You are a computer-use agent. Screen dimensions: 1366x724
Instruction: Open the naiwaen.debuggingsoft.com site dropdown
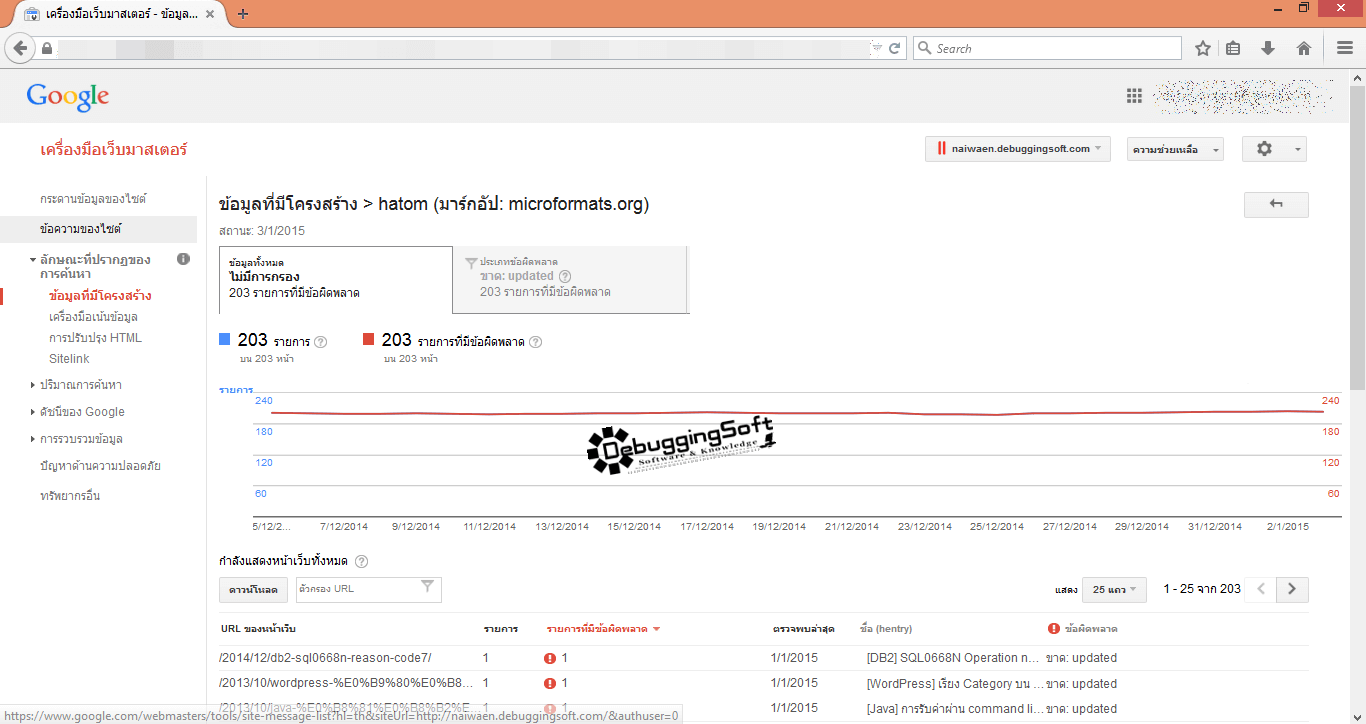click(x=1017, y=149)
